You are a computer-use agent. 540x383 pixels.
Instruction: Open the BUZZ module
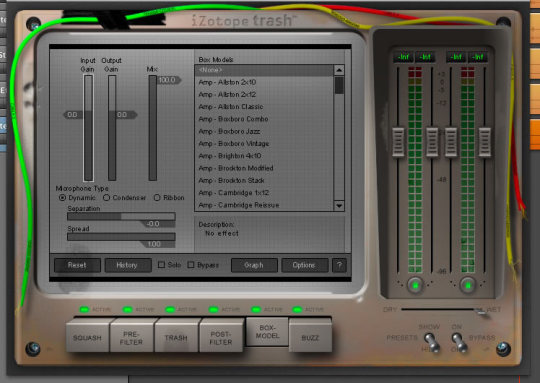point(310,338)
